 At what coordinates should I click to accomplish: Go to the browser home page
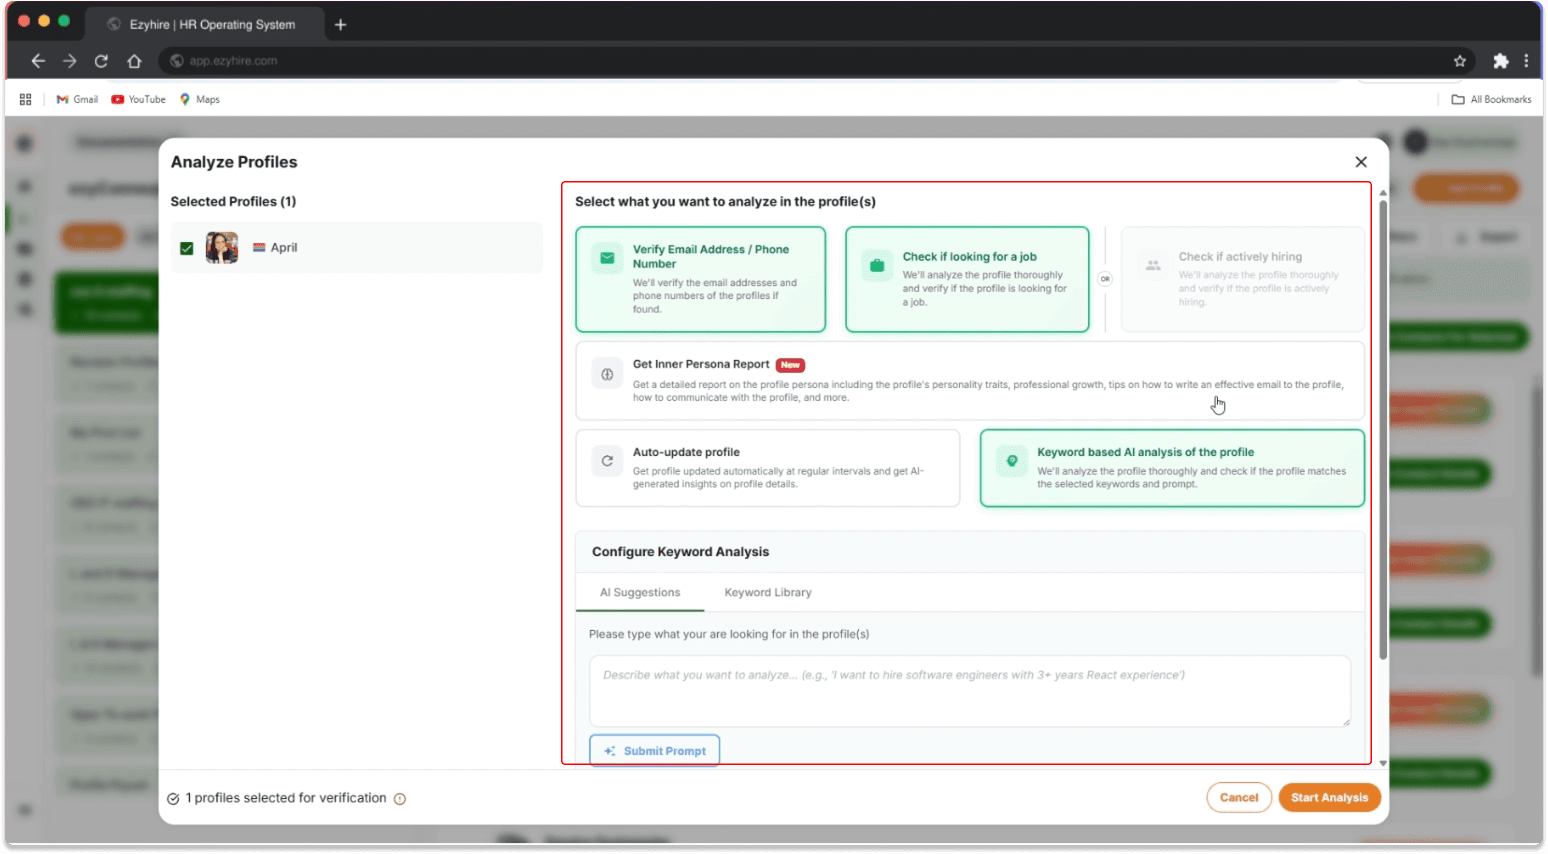(134, 61)
